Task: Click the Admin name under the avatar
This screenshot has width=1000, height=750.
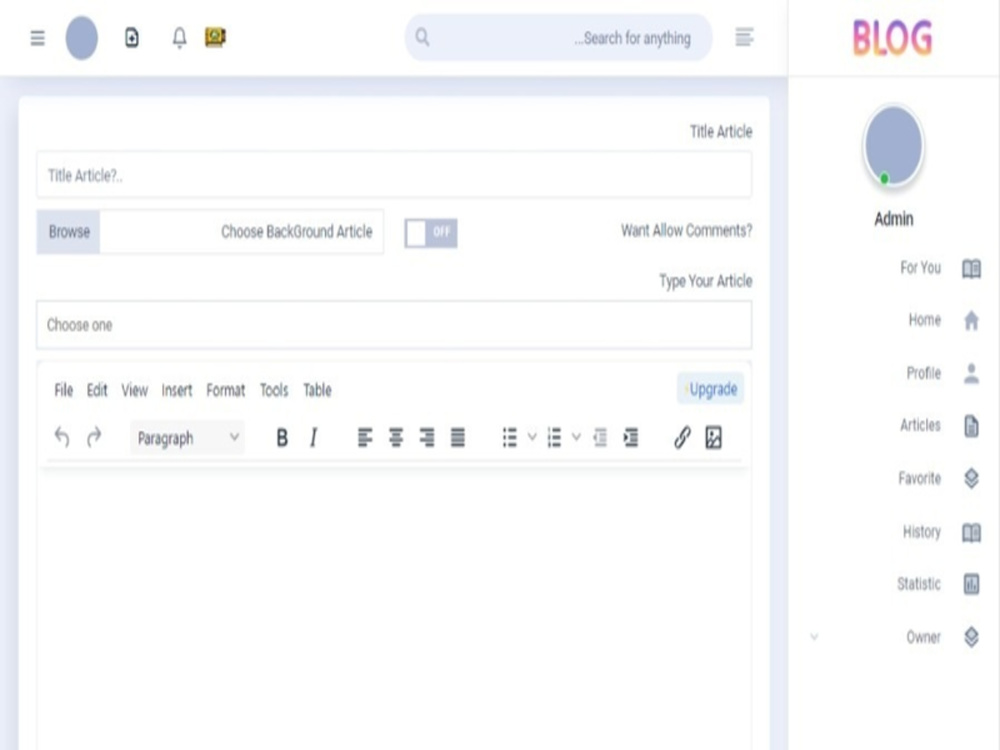Action: point(893,219)
